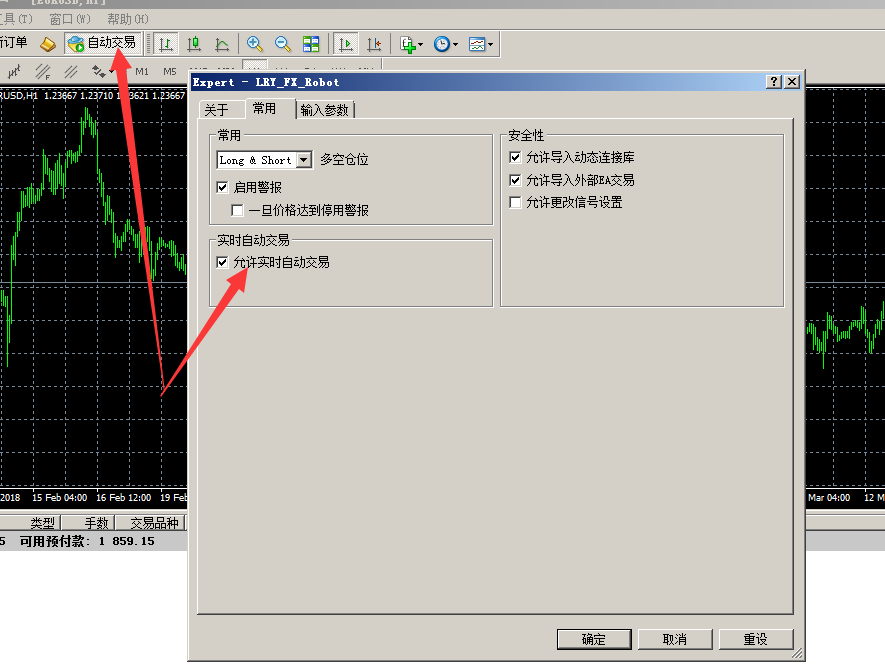
Task: Toggle 允许实时自动交易 checkbox
Action: pyautogui.click(x=222, y=262)
